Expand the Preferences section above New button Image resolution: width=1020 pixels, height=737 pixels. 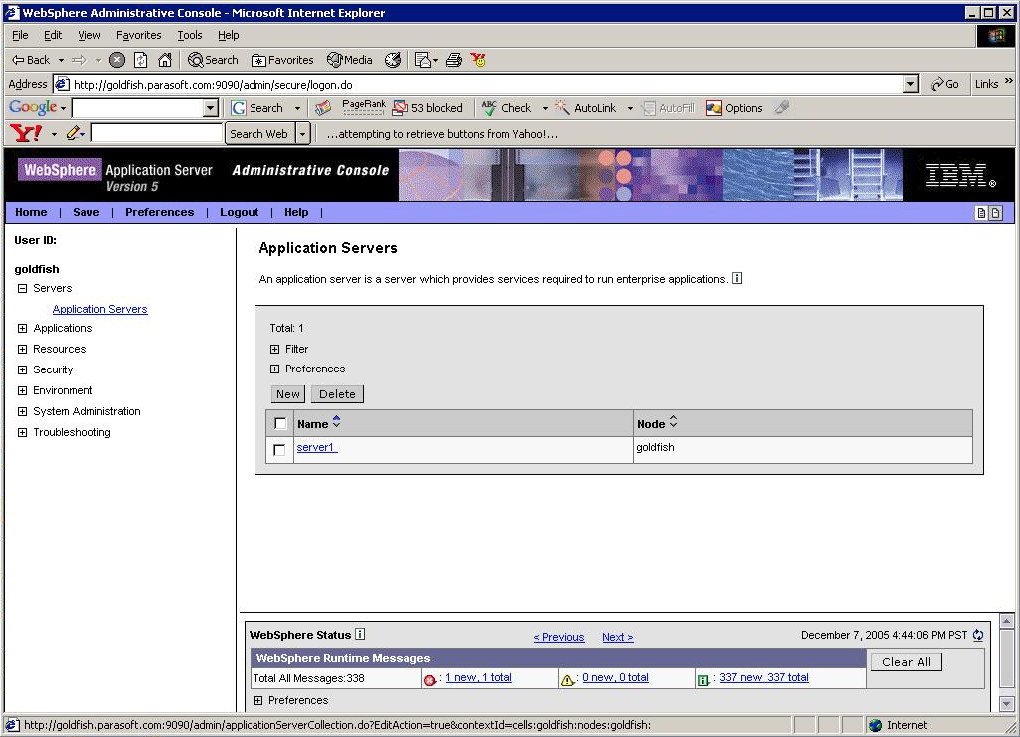[275, 369]
